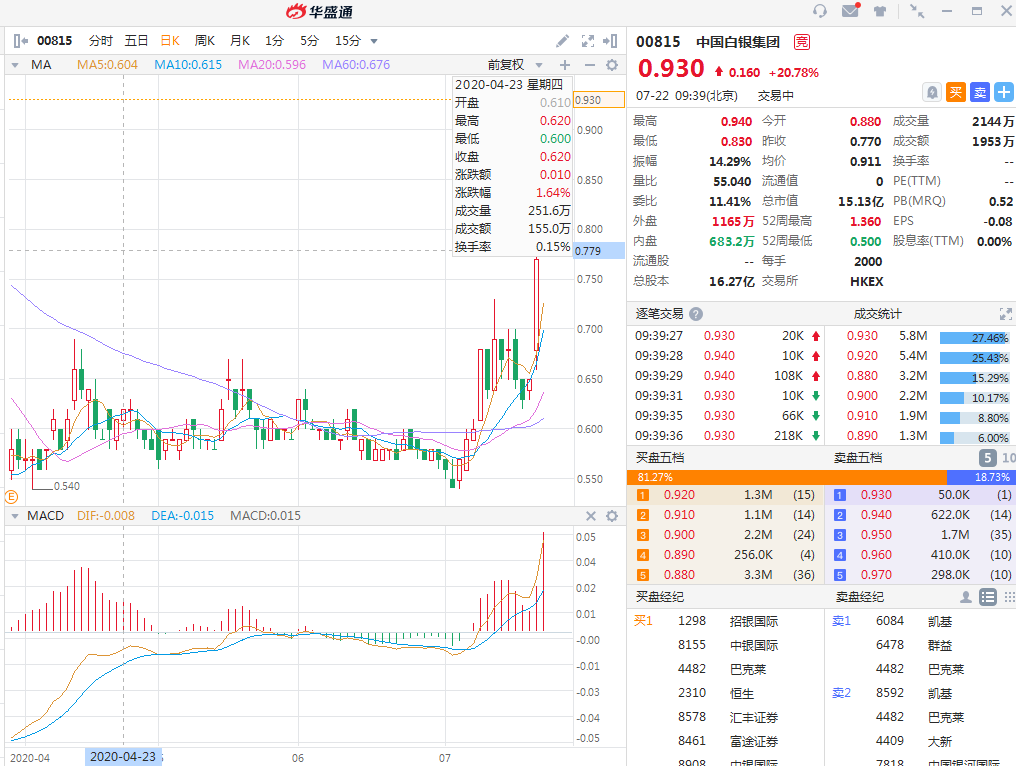Open the skin theme shirt icon
The width and height of the screenshot is (1016, 766).
click(880, 11)
